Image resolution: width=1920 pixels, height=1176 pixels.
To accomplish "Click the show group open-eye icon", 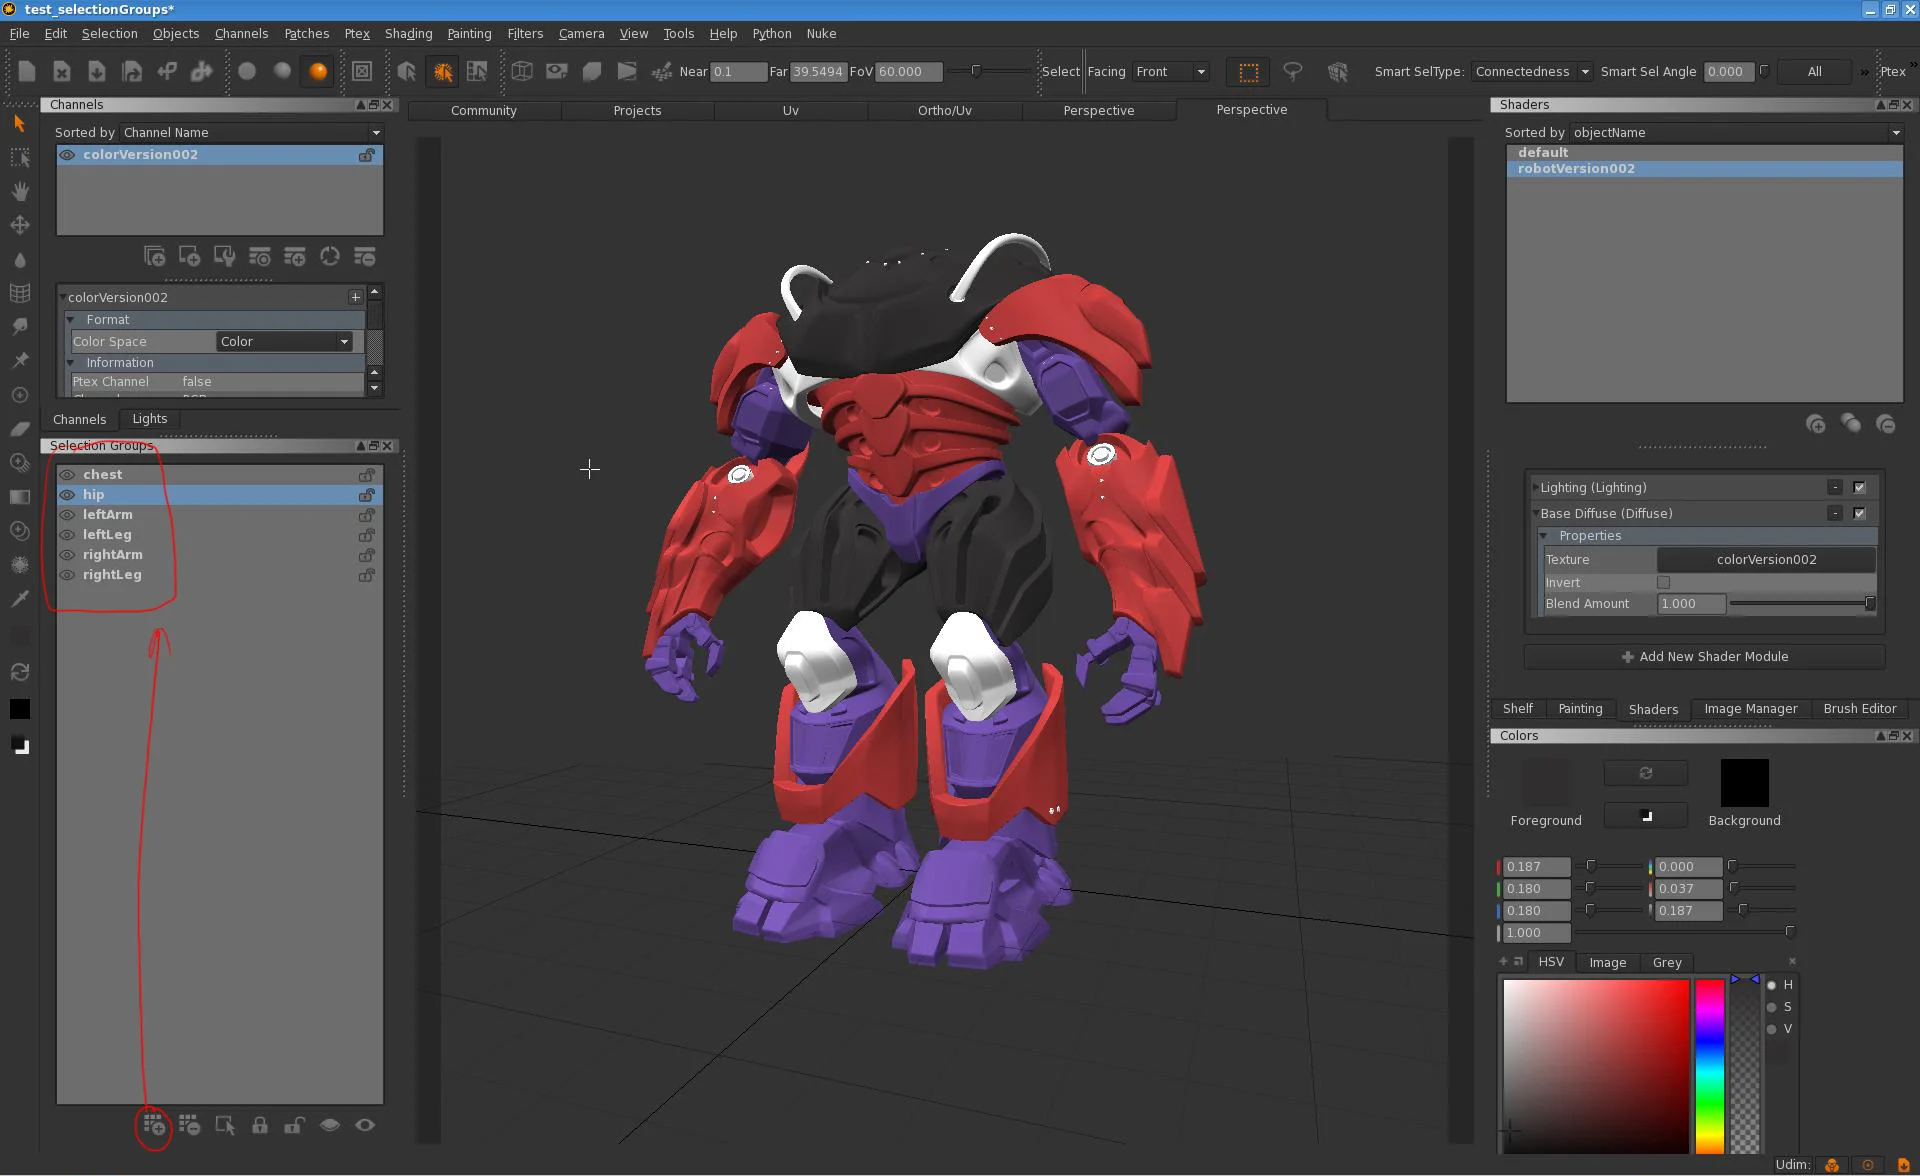I will click(x=365, y=1126).
